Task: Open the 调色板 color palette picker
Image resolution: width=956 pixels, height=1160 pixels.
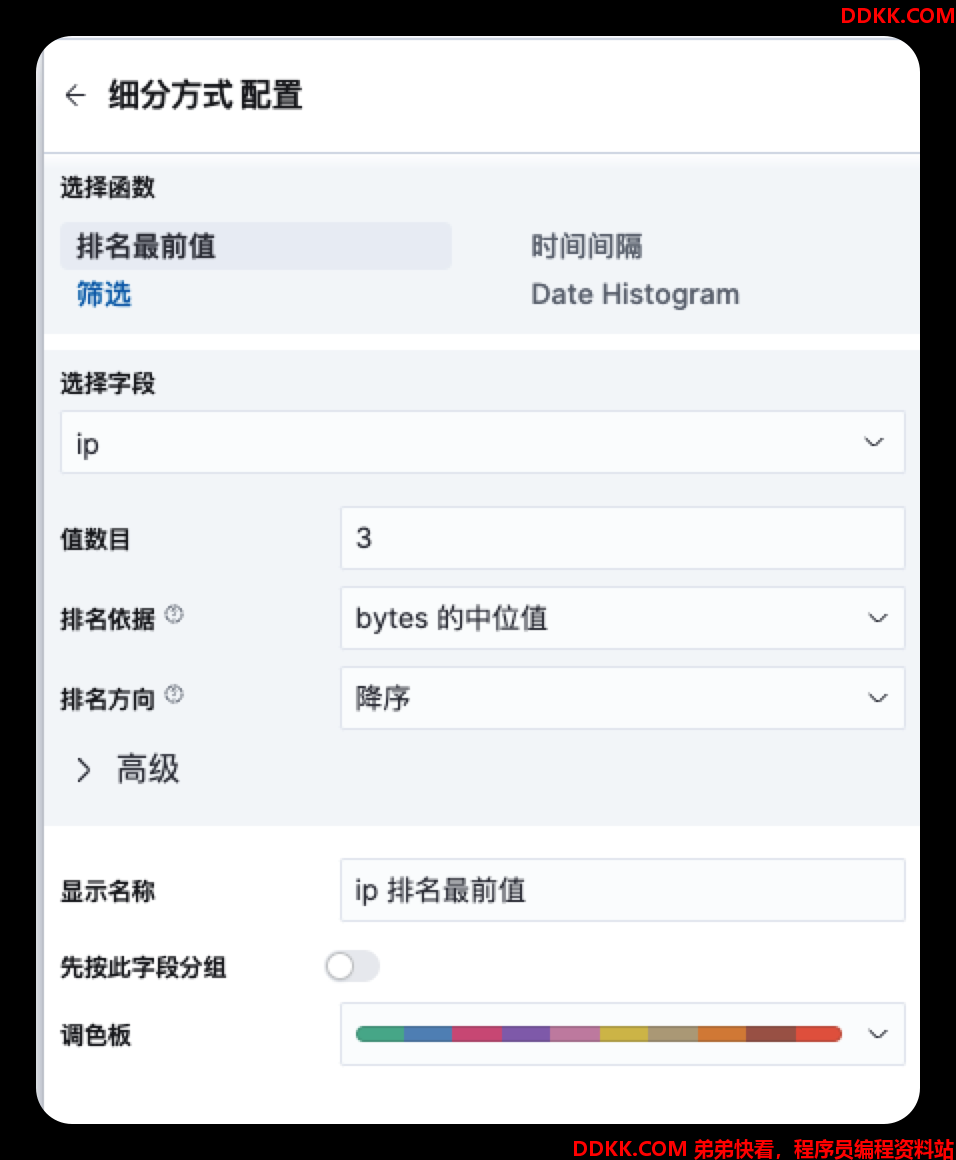Action: tap(622, 1034)
